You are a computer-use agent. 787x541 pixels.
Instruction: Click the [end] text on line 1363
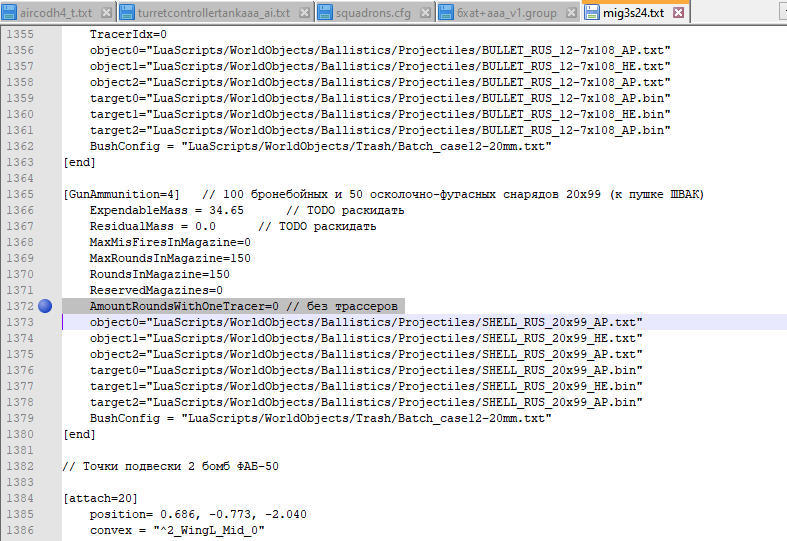[79, 162]
